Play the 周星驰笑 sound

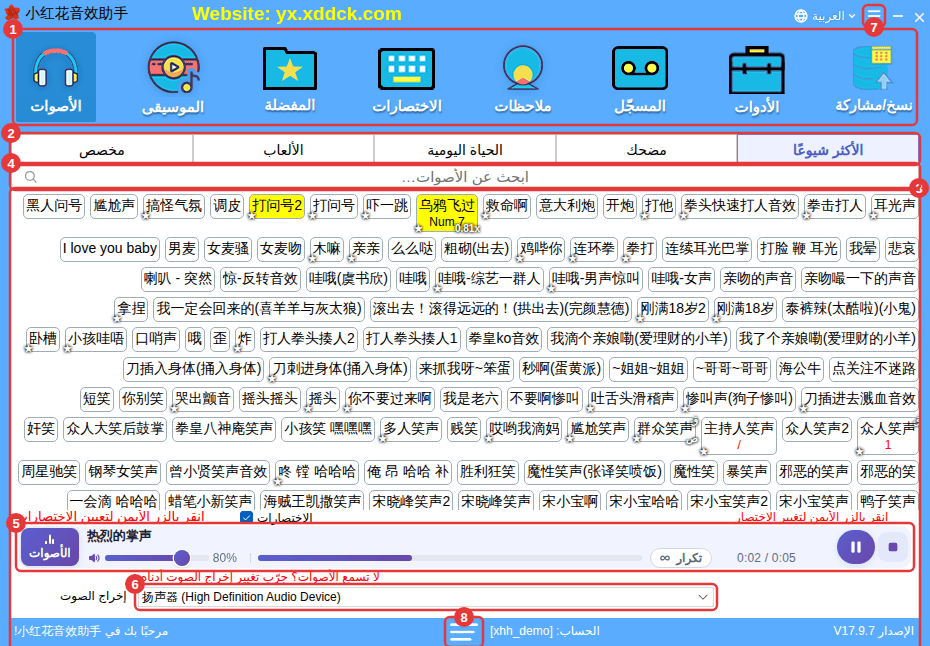(49, 472)
